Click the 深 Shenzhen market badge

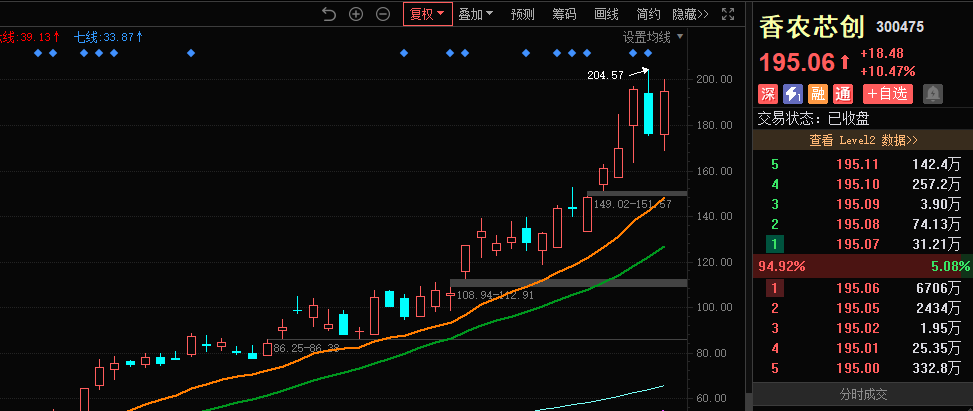tap(768, 93)
